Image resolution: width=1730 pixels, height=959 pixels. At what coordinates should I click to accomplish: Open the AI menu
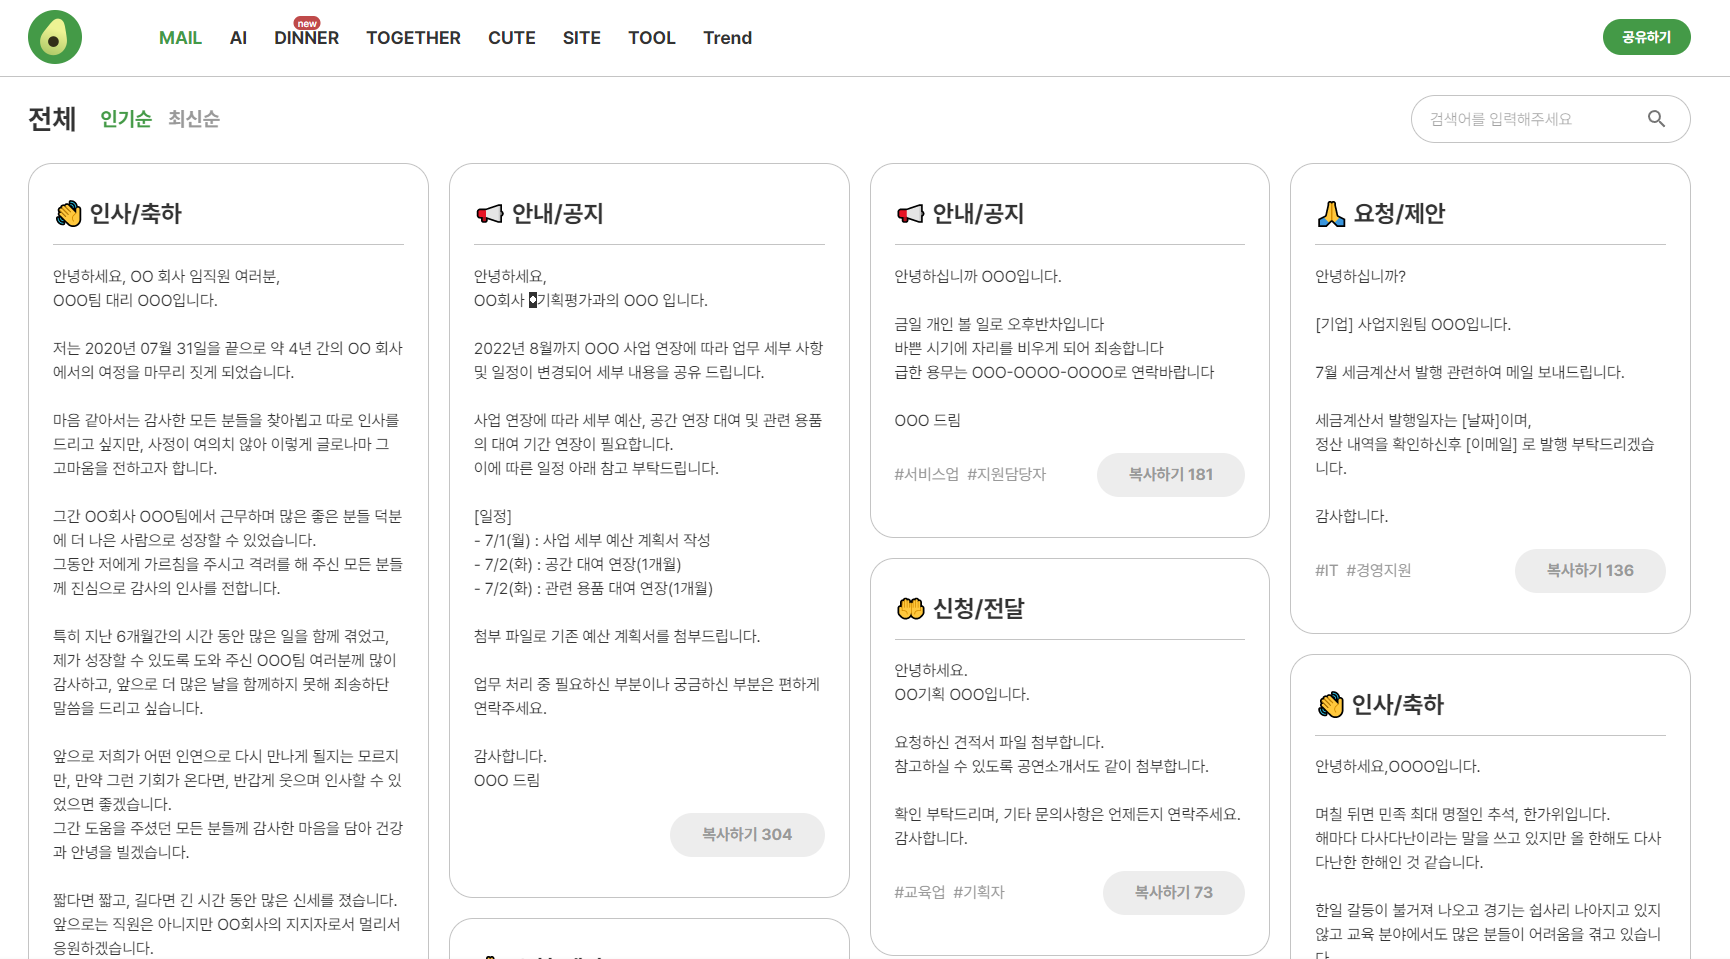pyautogui.click(x=238, y=38)
